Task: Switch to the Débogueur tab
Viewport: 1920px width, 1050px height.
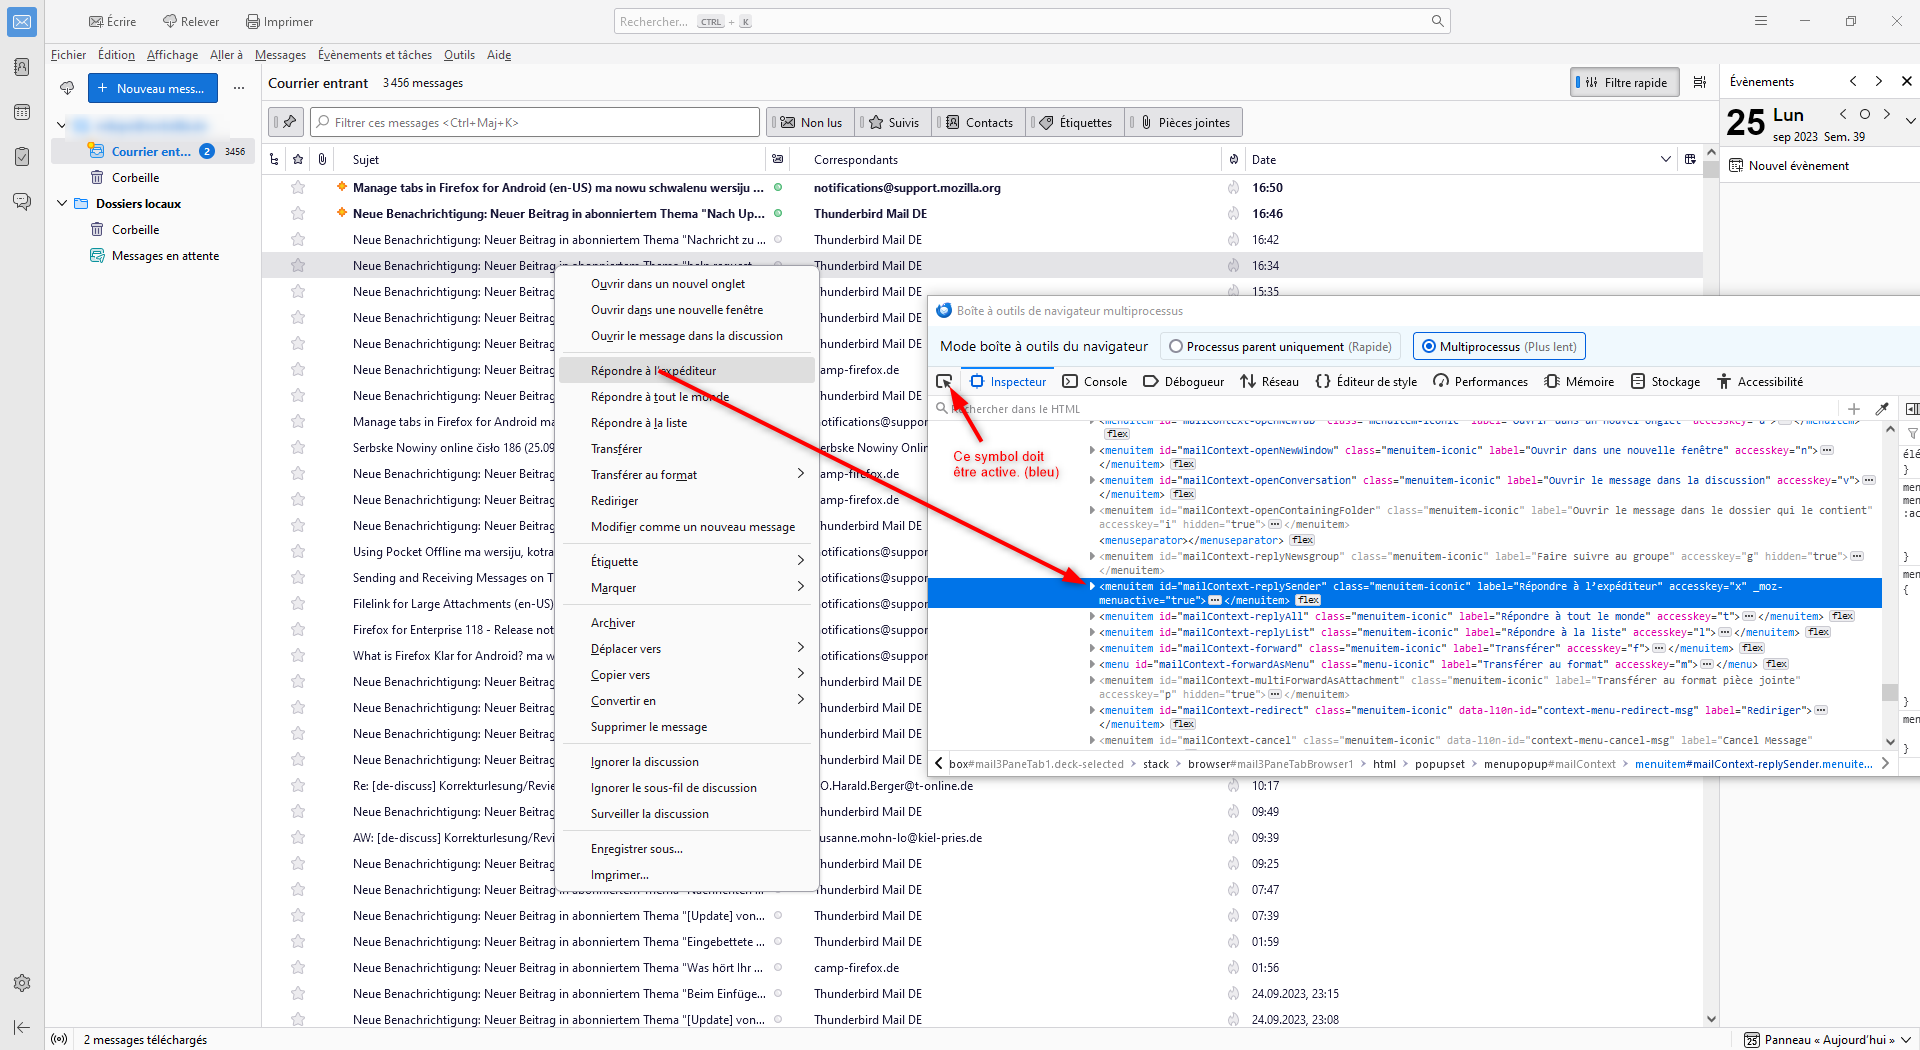Action: (x=1183, y=381)
